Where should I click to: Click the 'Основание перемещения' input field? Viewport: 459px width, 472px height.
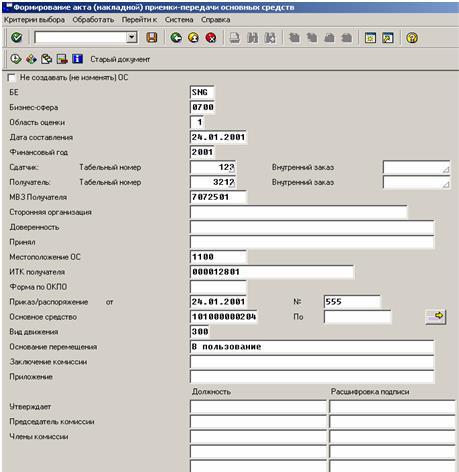pos(312,347)
